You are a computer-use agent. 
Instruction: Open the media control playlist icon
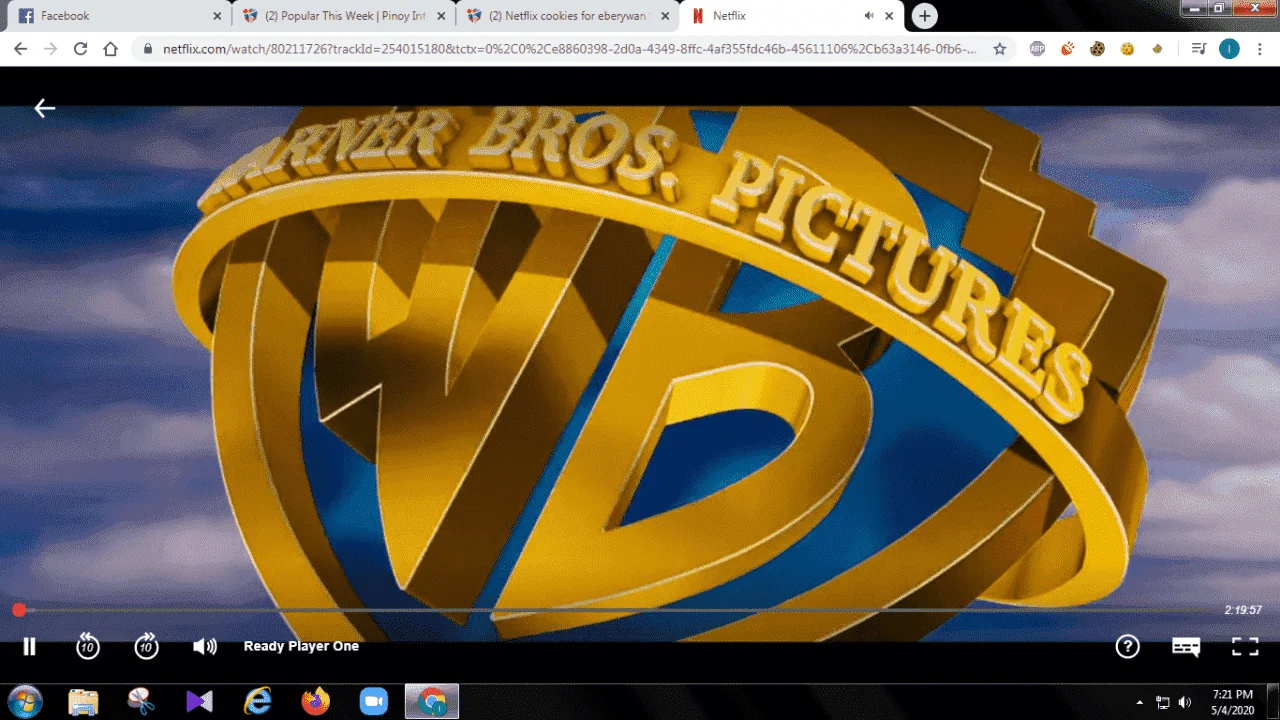click(x=1200, y=48)
